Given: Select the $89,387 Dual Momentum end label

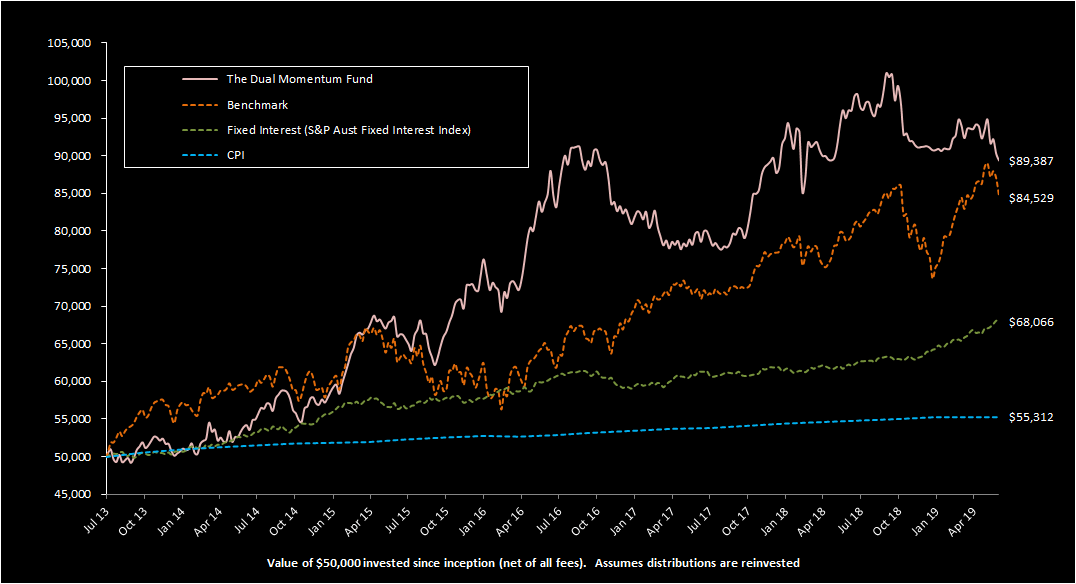Looking at the screenshot, I should point(1033,162).
